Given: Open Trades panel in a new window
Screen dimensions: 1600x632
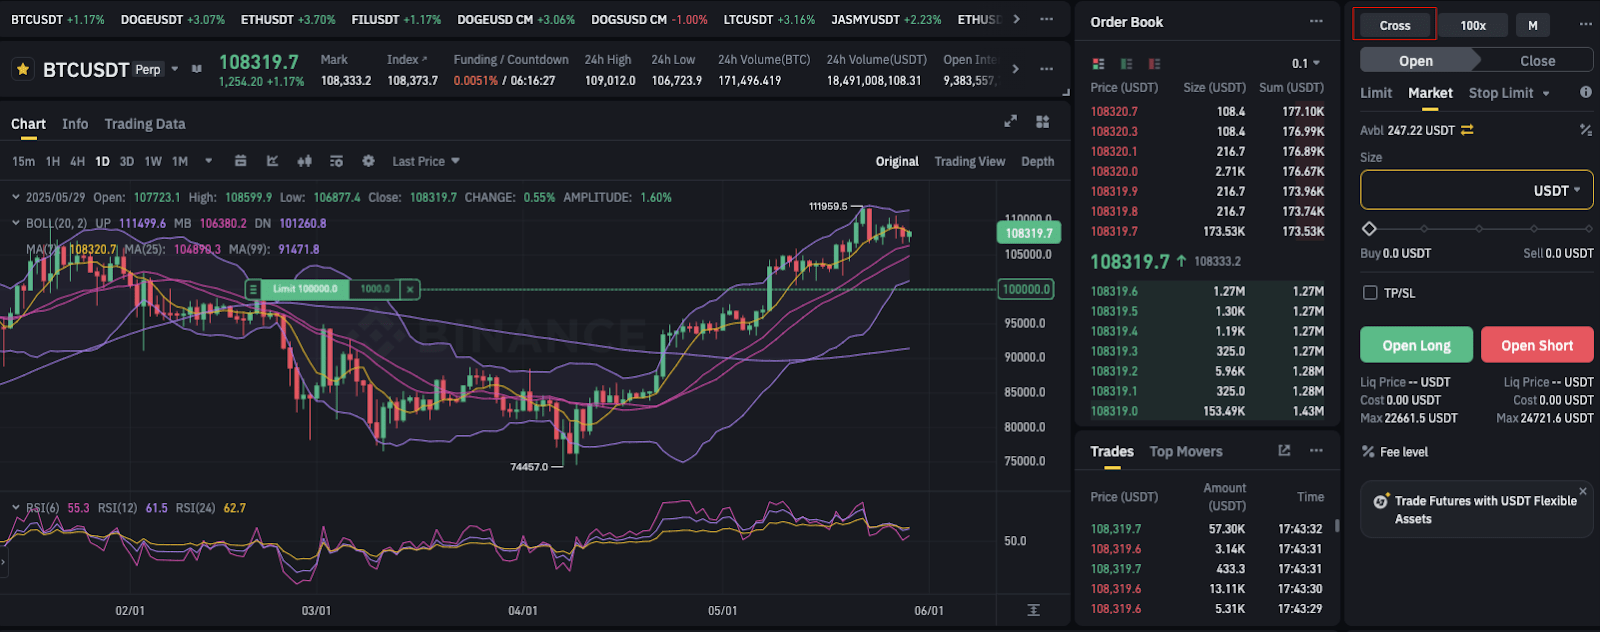Looking at the screenshot, I should [x=1284, y=451].
